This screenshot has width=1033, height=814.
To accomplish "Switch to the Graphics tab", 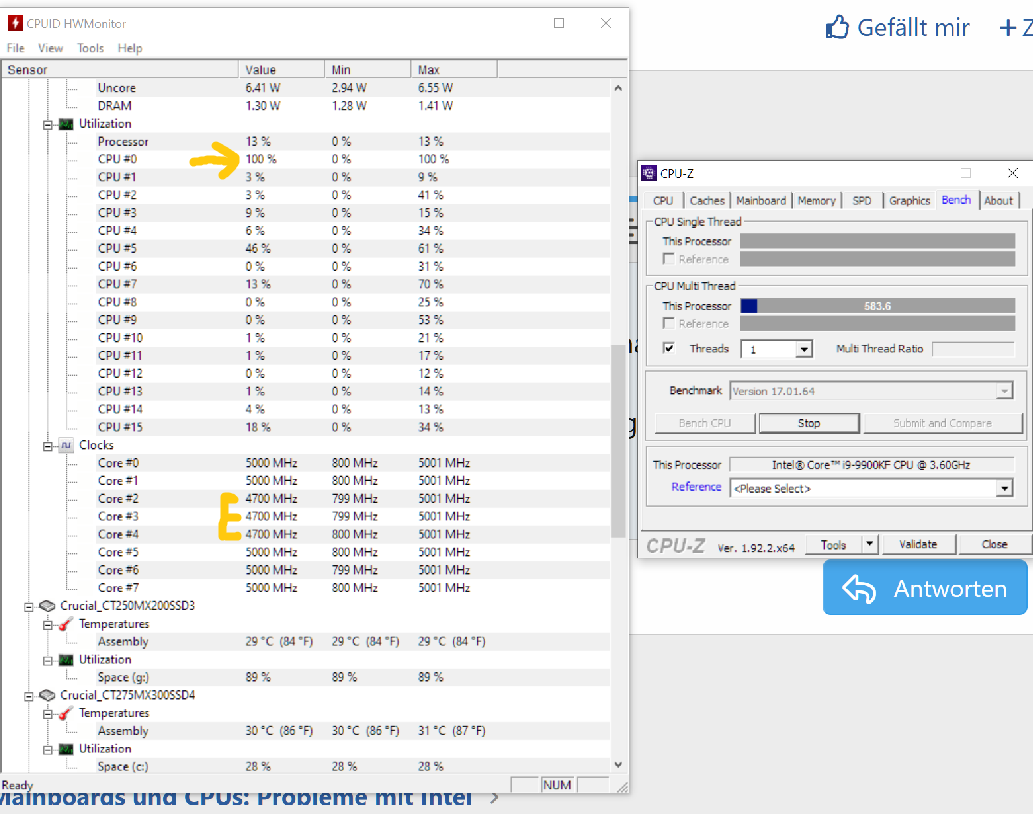I will 909,200.
